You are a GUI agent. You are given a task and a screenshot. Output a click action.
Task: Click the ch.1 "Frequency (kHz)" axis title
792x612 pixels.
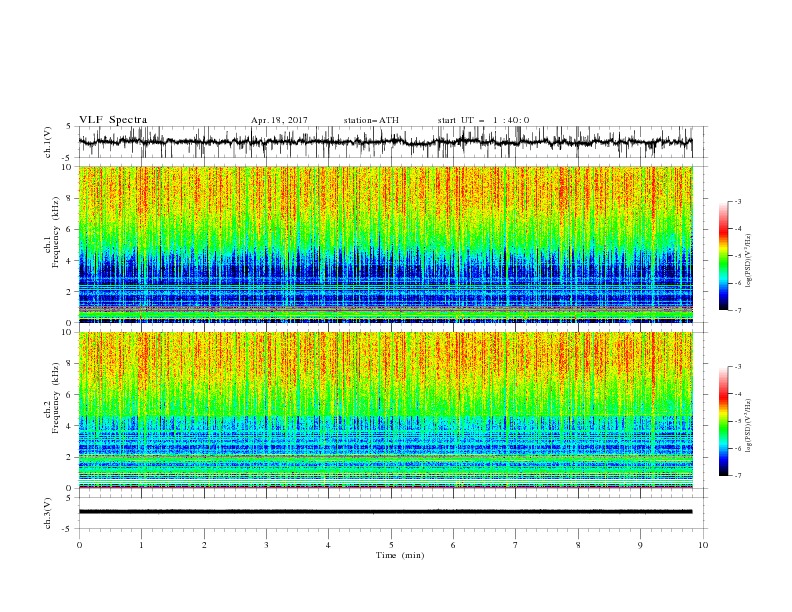(x=56, y=233)
